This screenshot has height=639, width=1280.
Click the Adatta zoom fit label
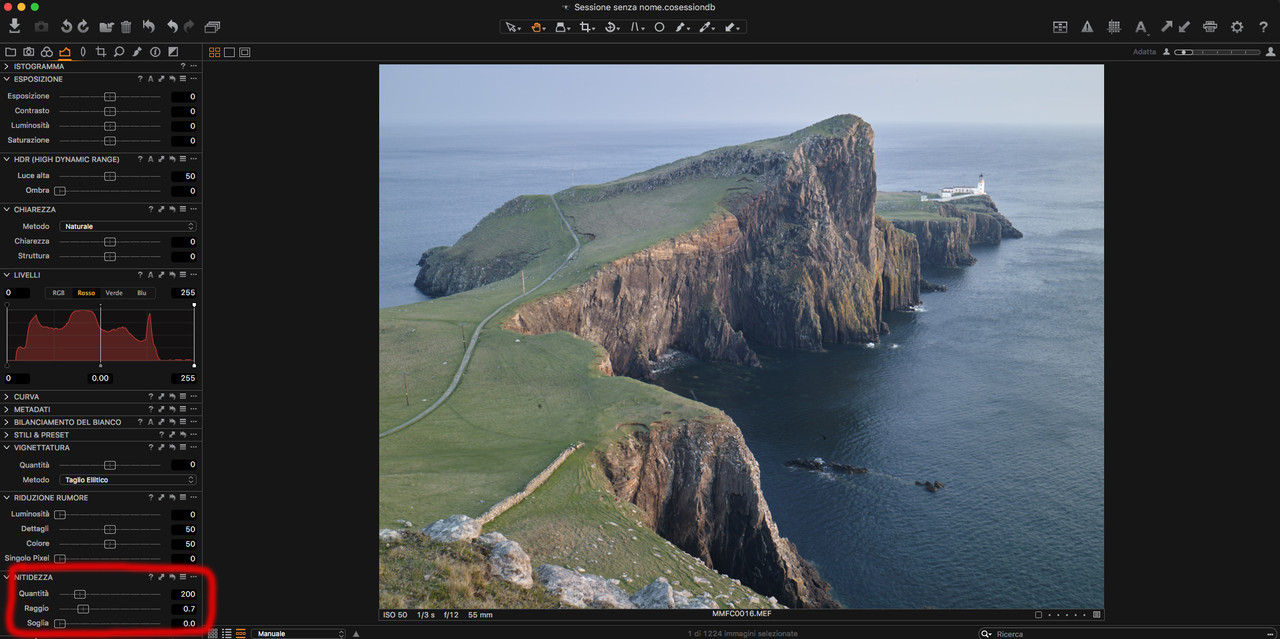1144,52
